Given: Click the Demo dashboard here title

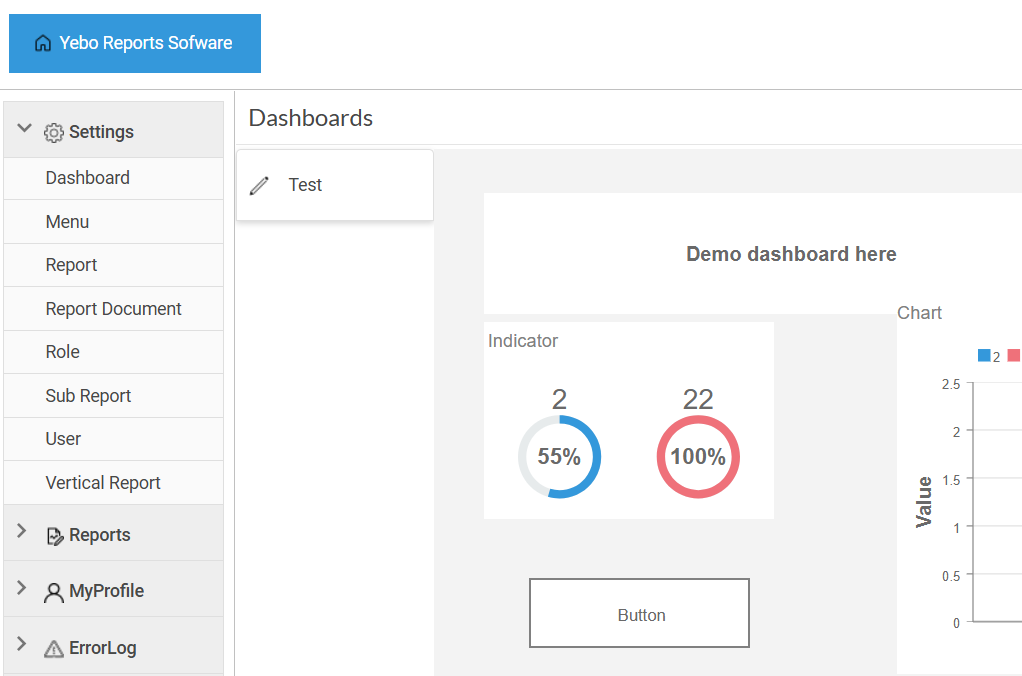Looking at the screenshot, I should tap(791, 254).
